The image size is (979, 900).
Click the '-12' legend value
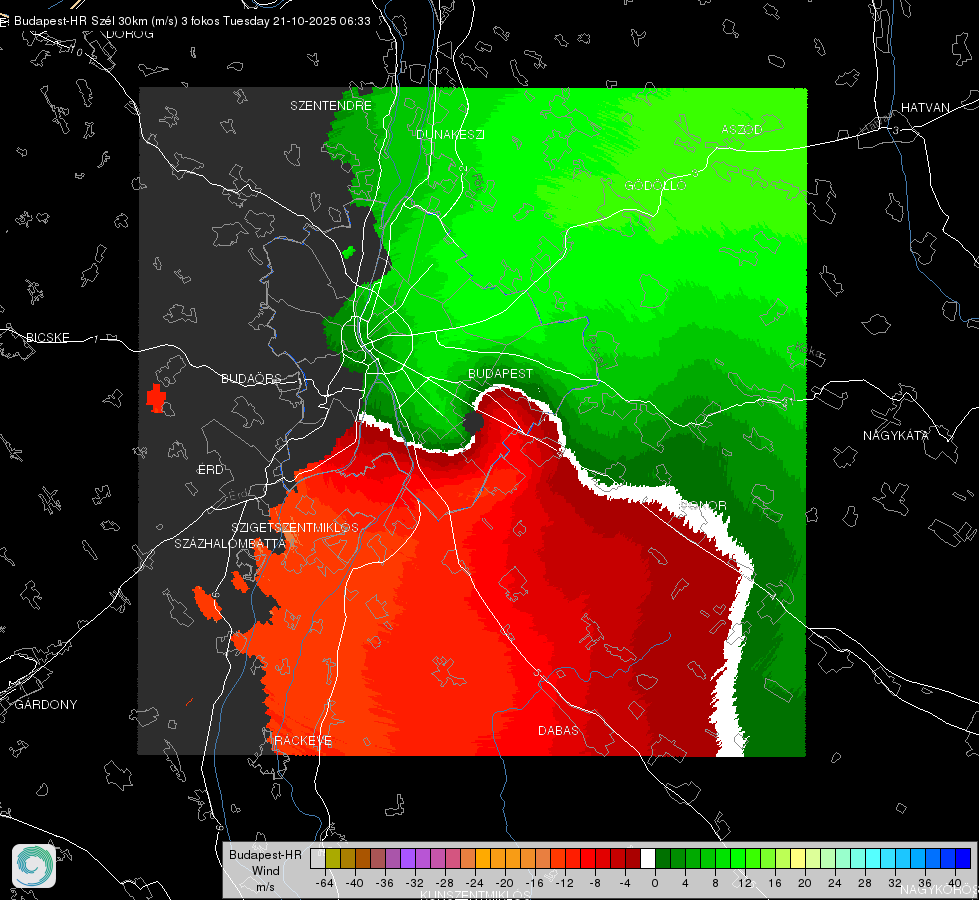pyautogui.click(x=565, y=883)
